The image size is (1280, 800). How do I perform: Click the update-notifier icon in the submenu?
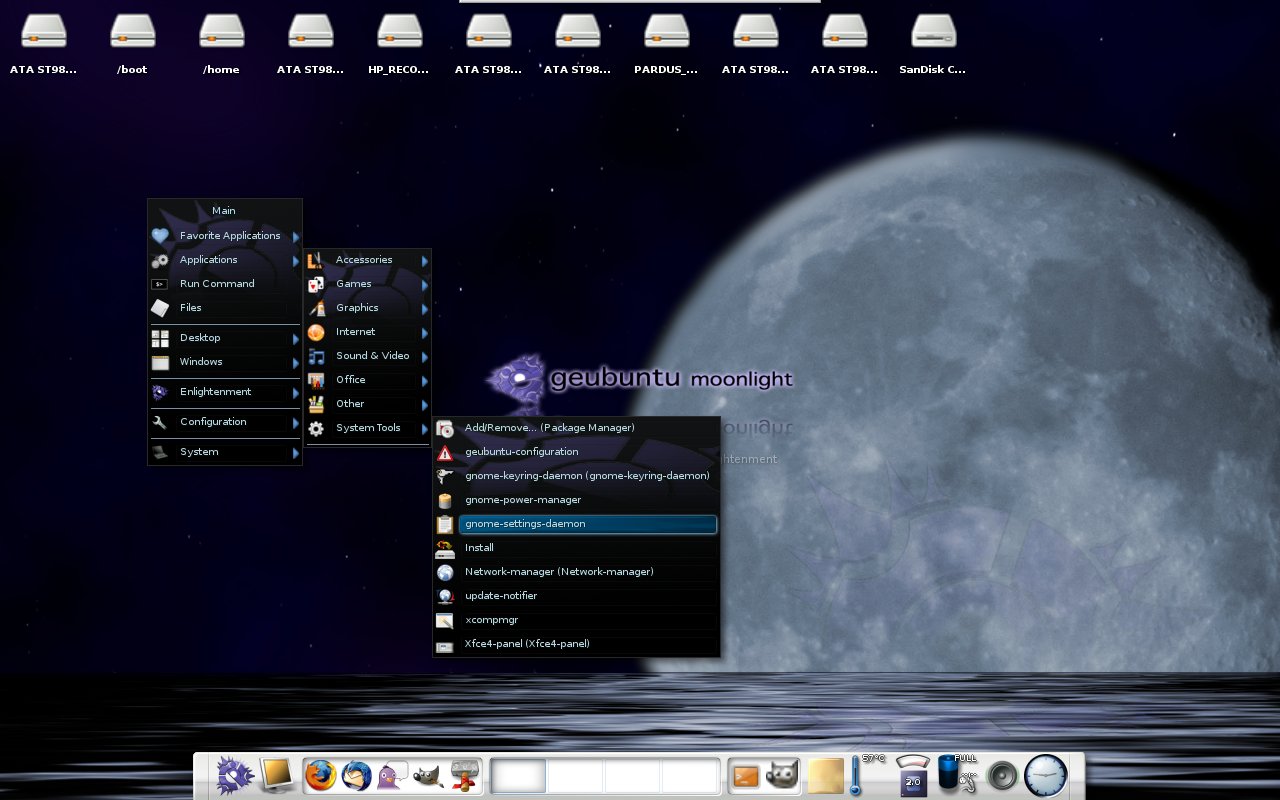click(x=445, y=596)
